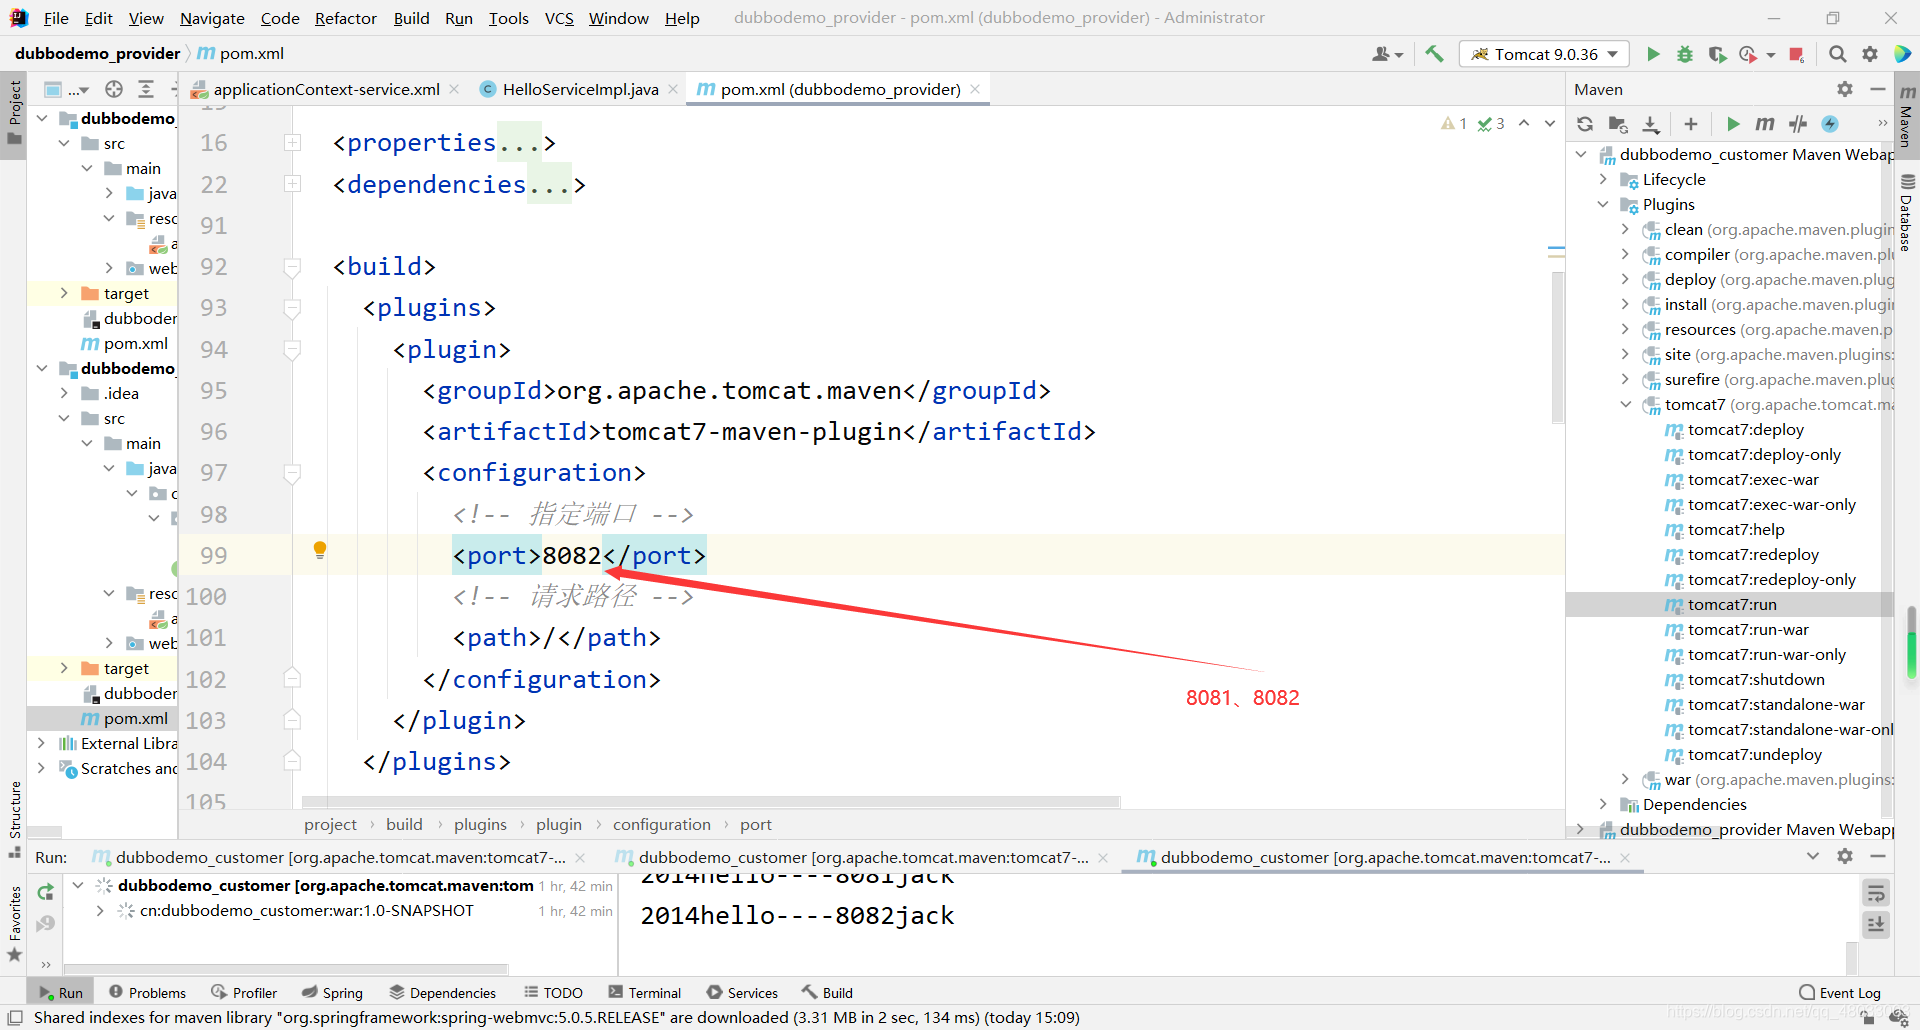Switch to applicationContext-service.xml tab
The height and width of the screenshot is (1030, 1920).
[x=326, y=89]
